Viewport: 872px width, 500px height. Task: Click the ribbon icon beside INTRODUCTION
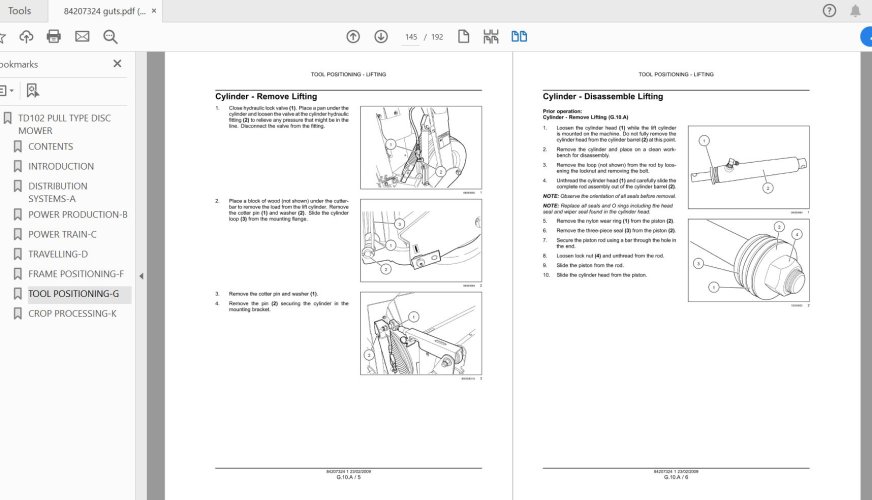pos(18,166)
